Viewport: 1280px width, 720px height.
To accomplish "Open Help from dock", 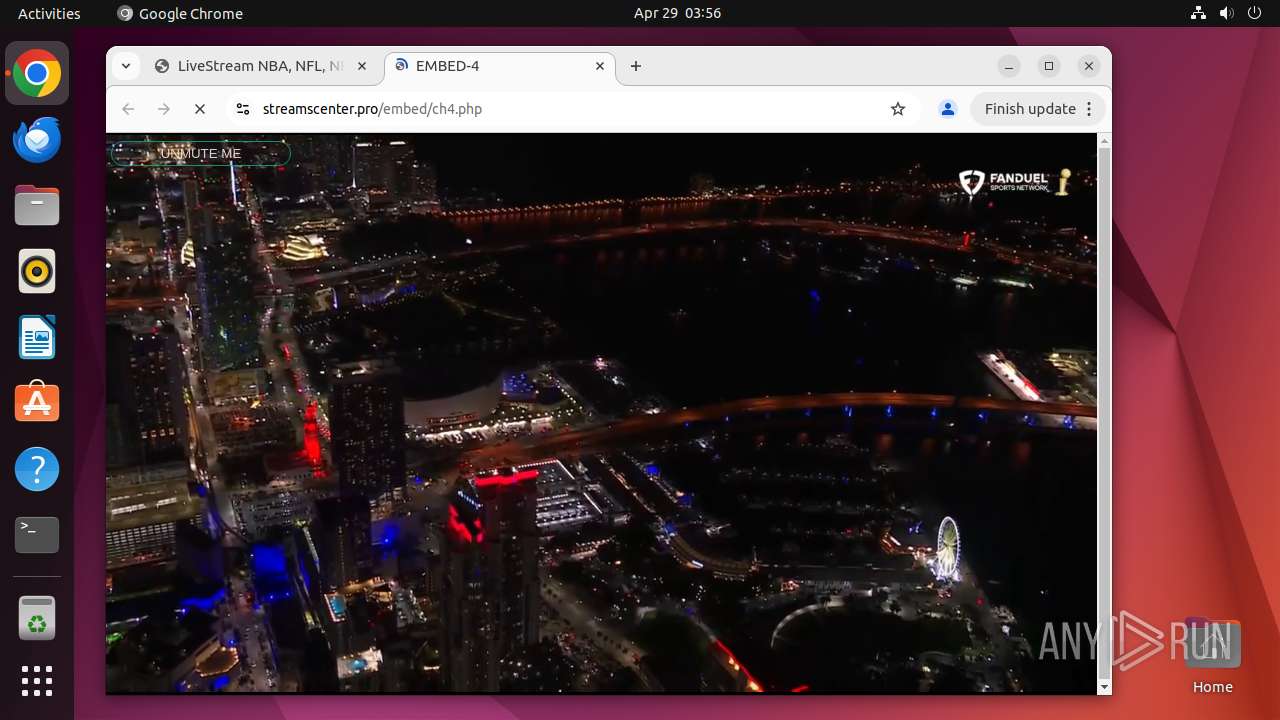I will click(x=37, y=470).
